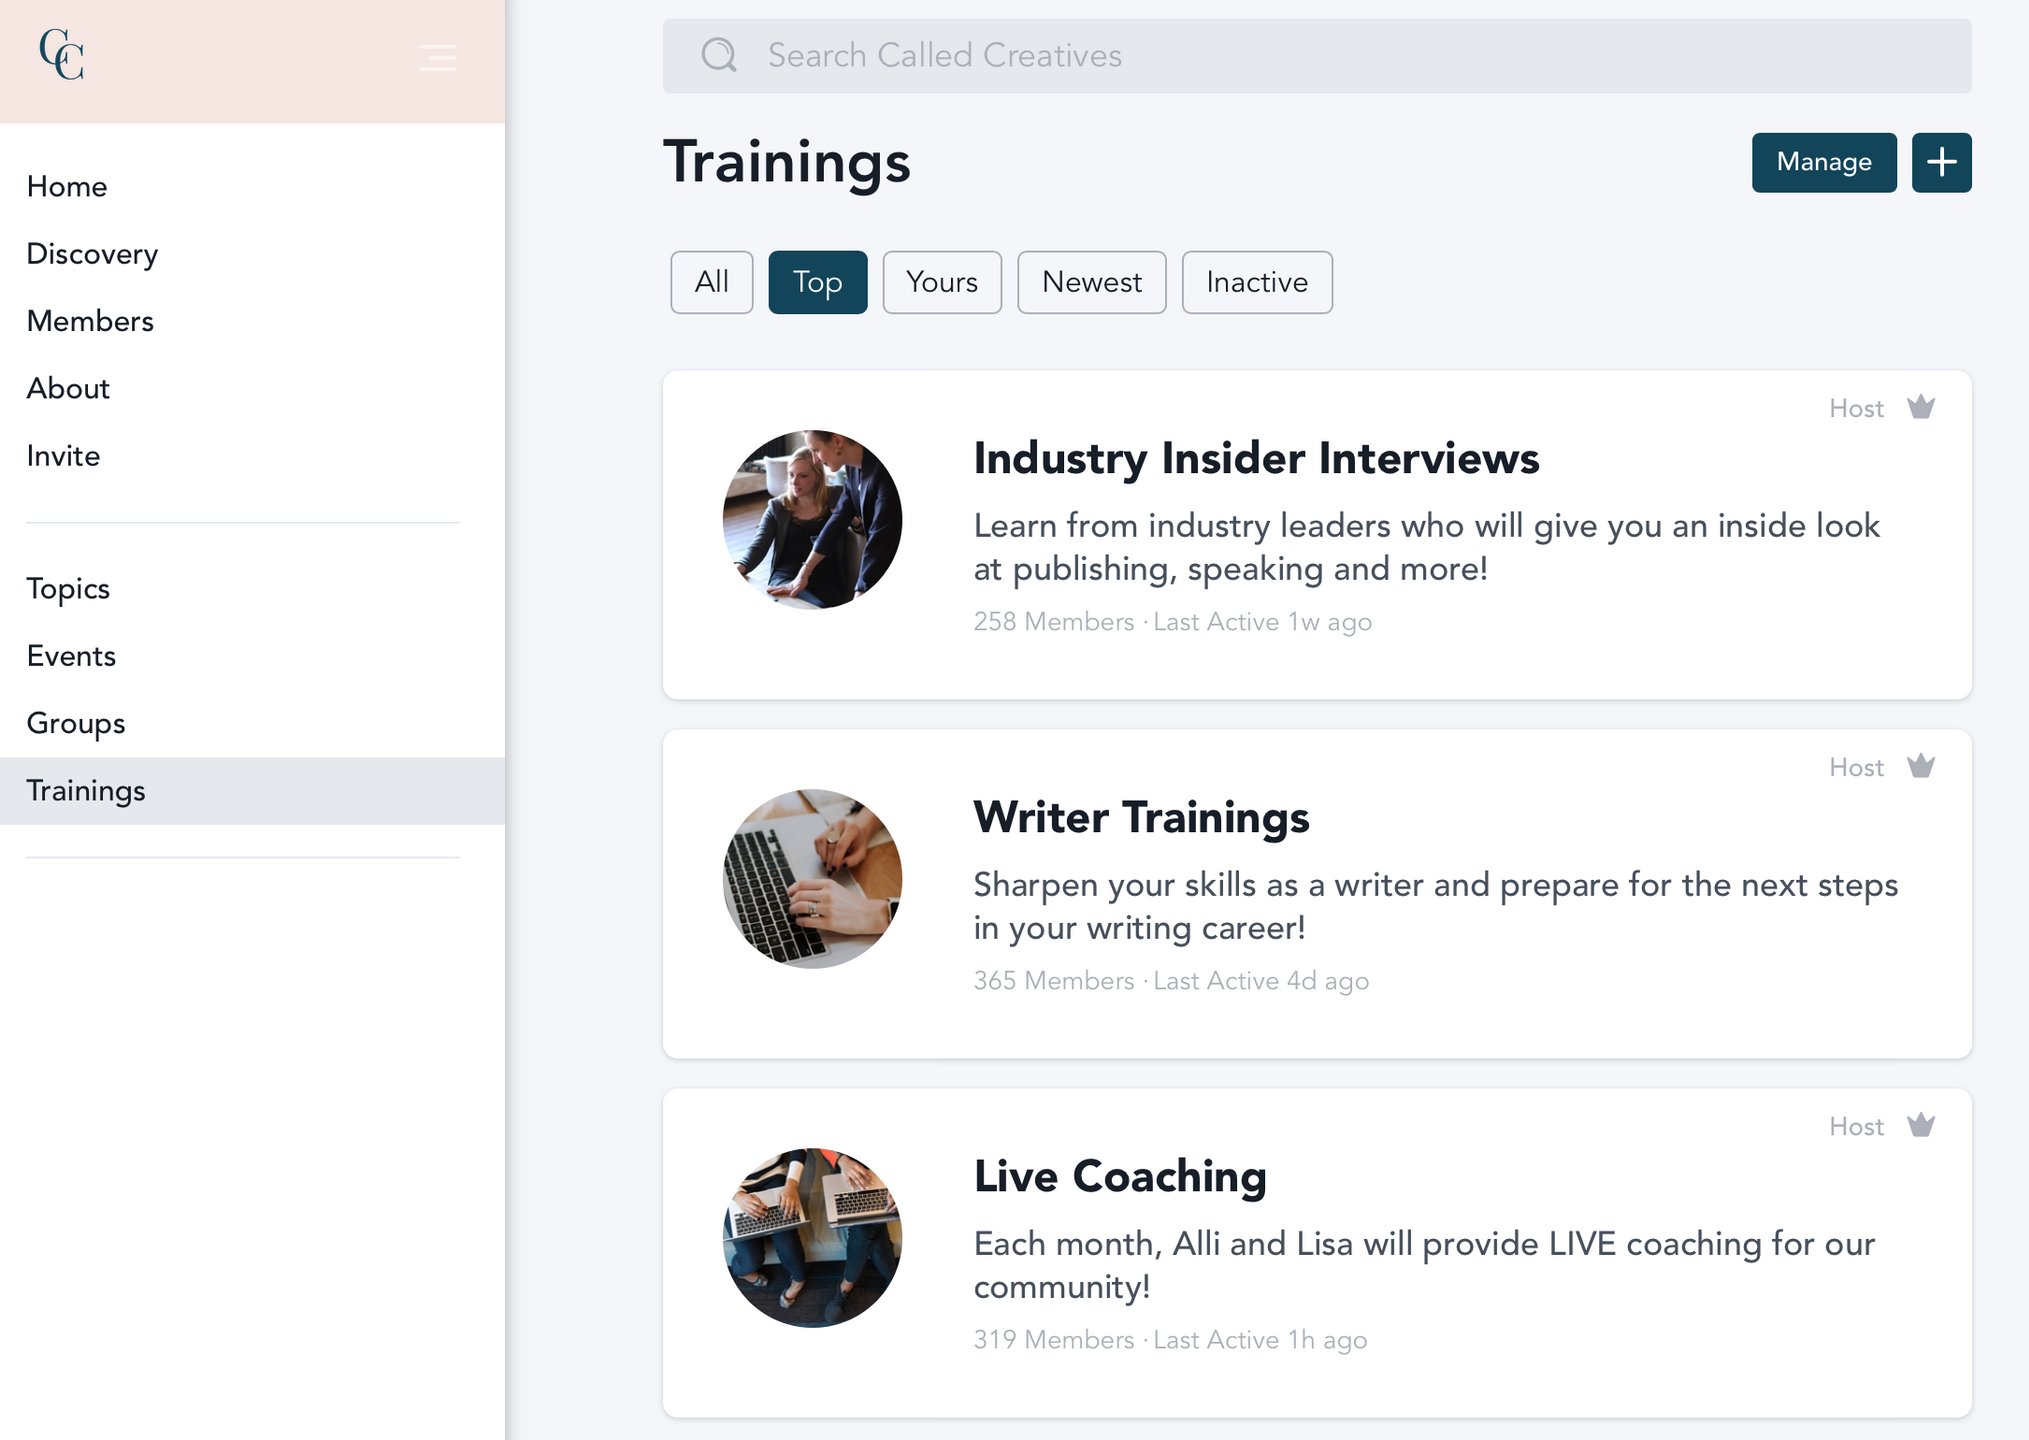Show Newest trainings filter
This screenshot has width=2029, height=1440.
(1091, 282)
